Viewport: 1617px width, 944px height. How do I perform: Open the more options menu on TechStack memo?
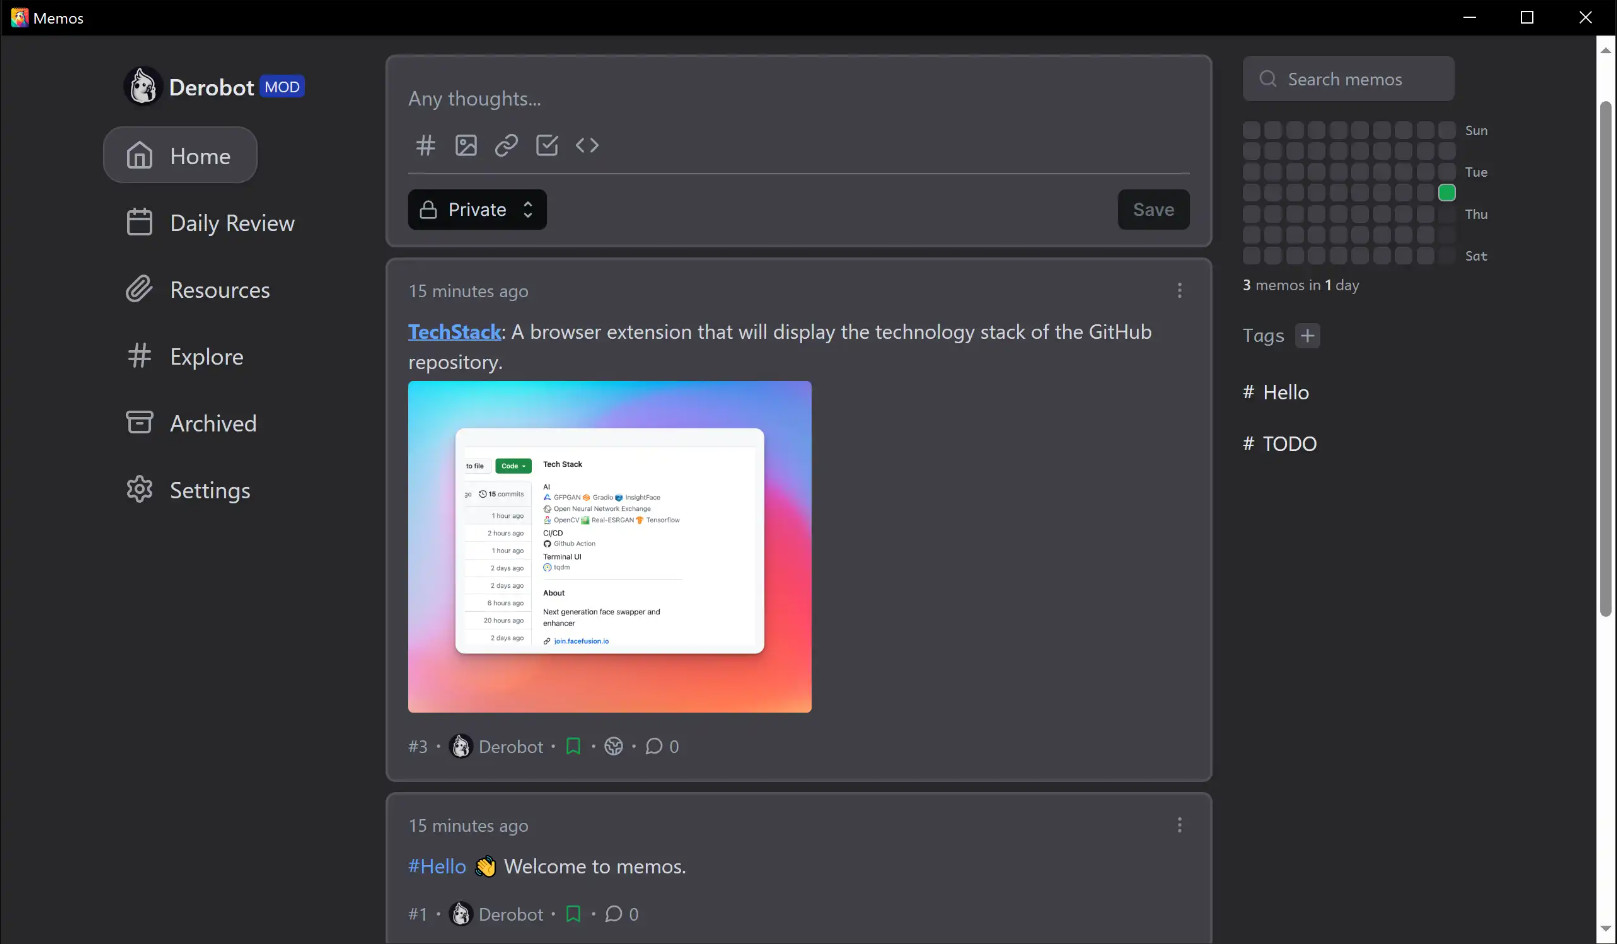tap(1180, 291)
